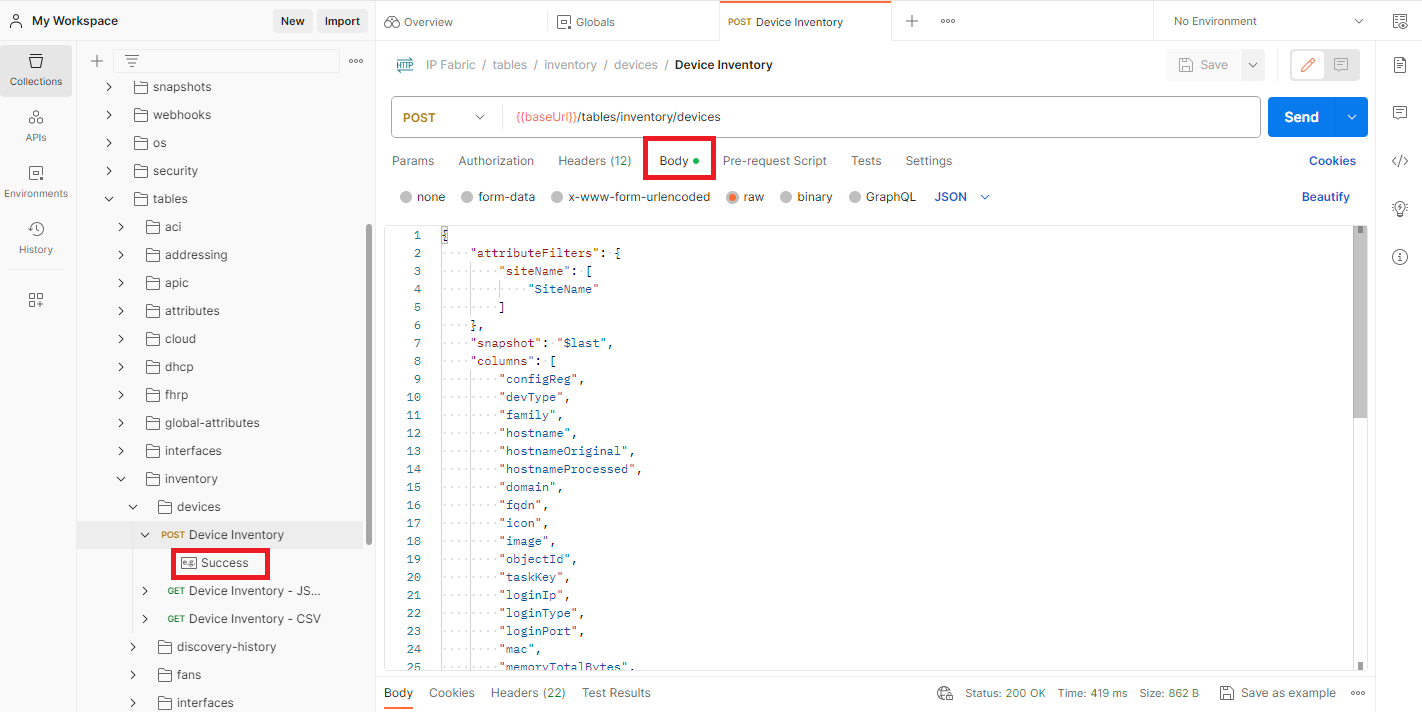
Task: Open the Collections sidebar panel
Action: tap(36, 70)
